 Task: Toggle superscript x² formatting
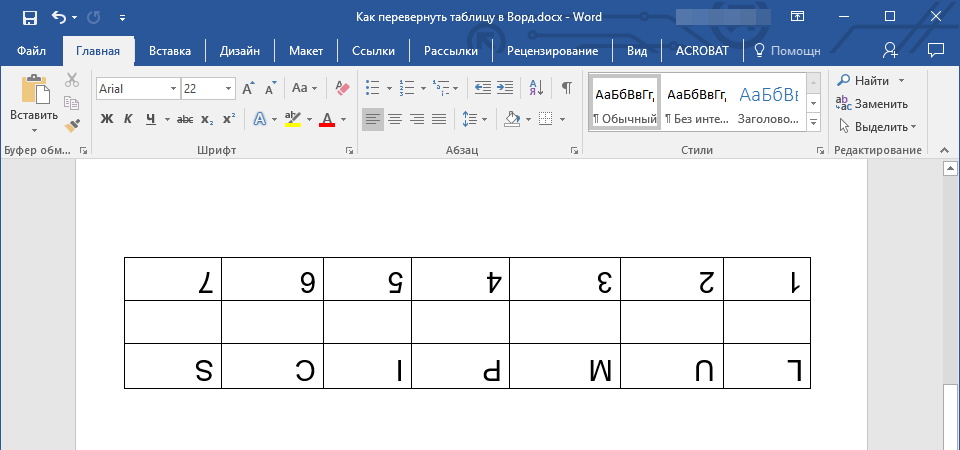pyautogui.click(x=228, y=119)
